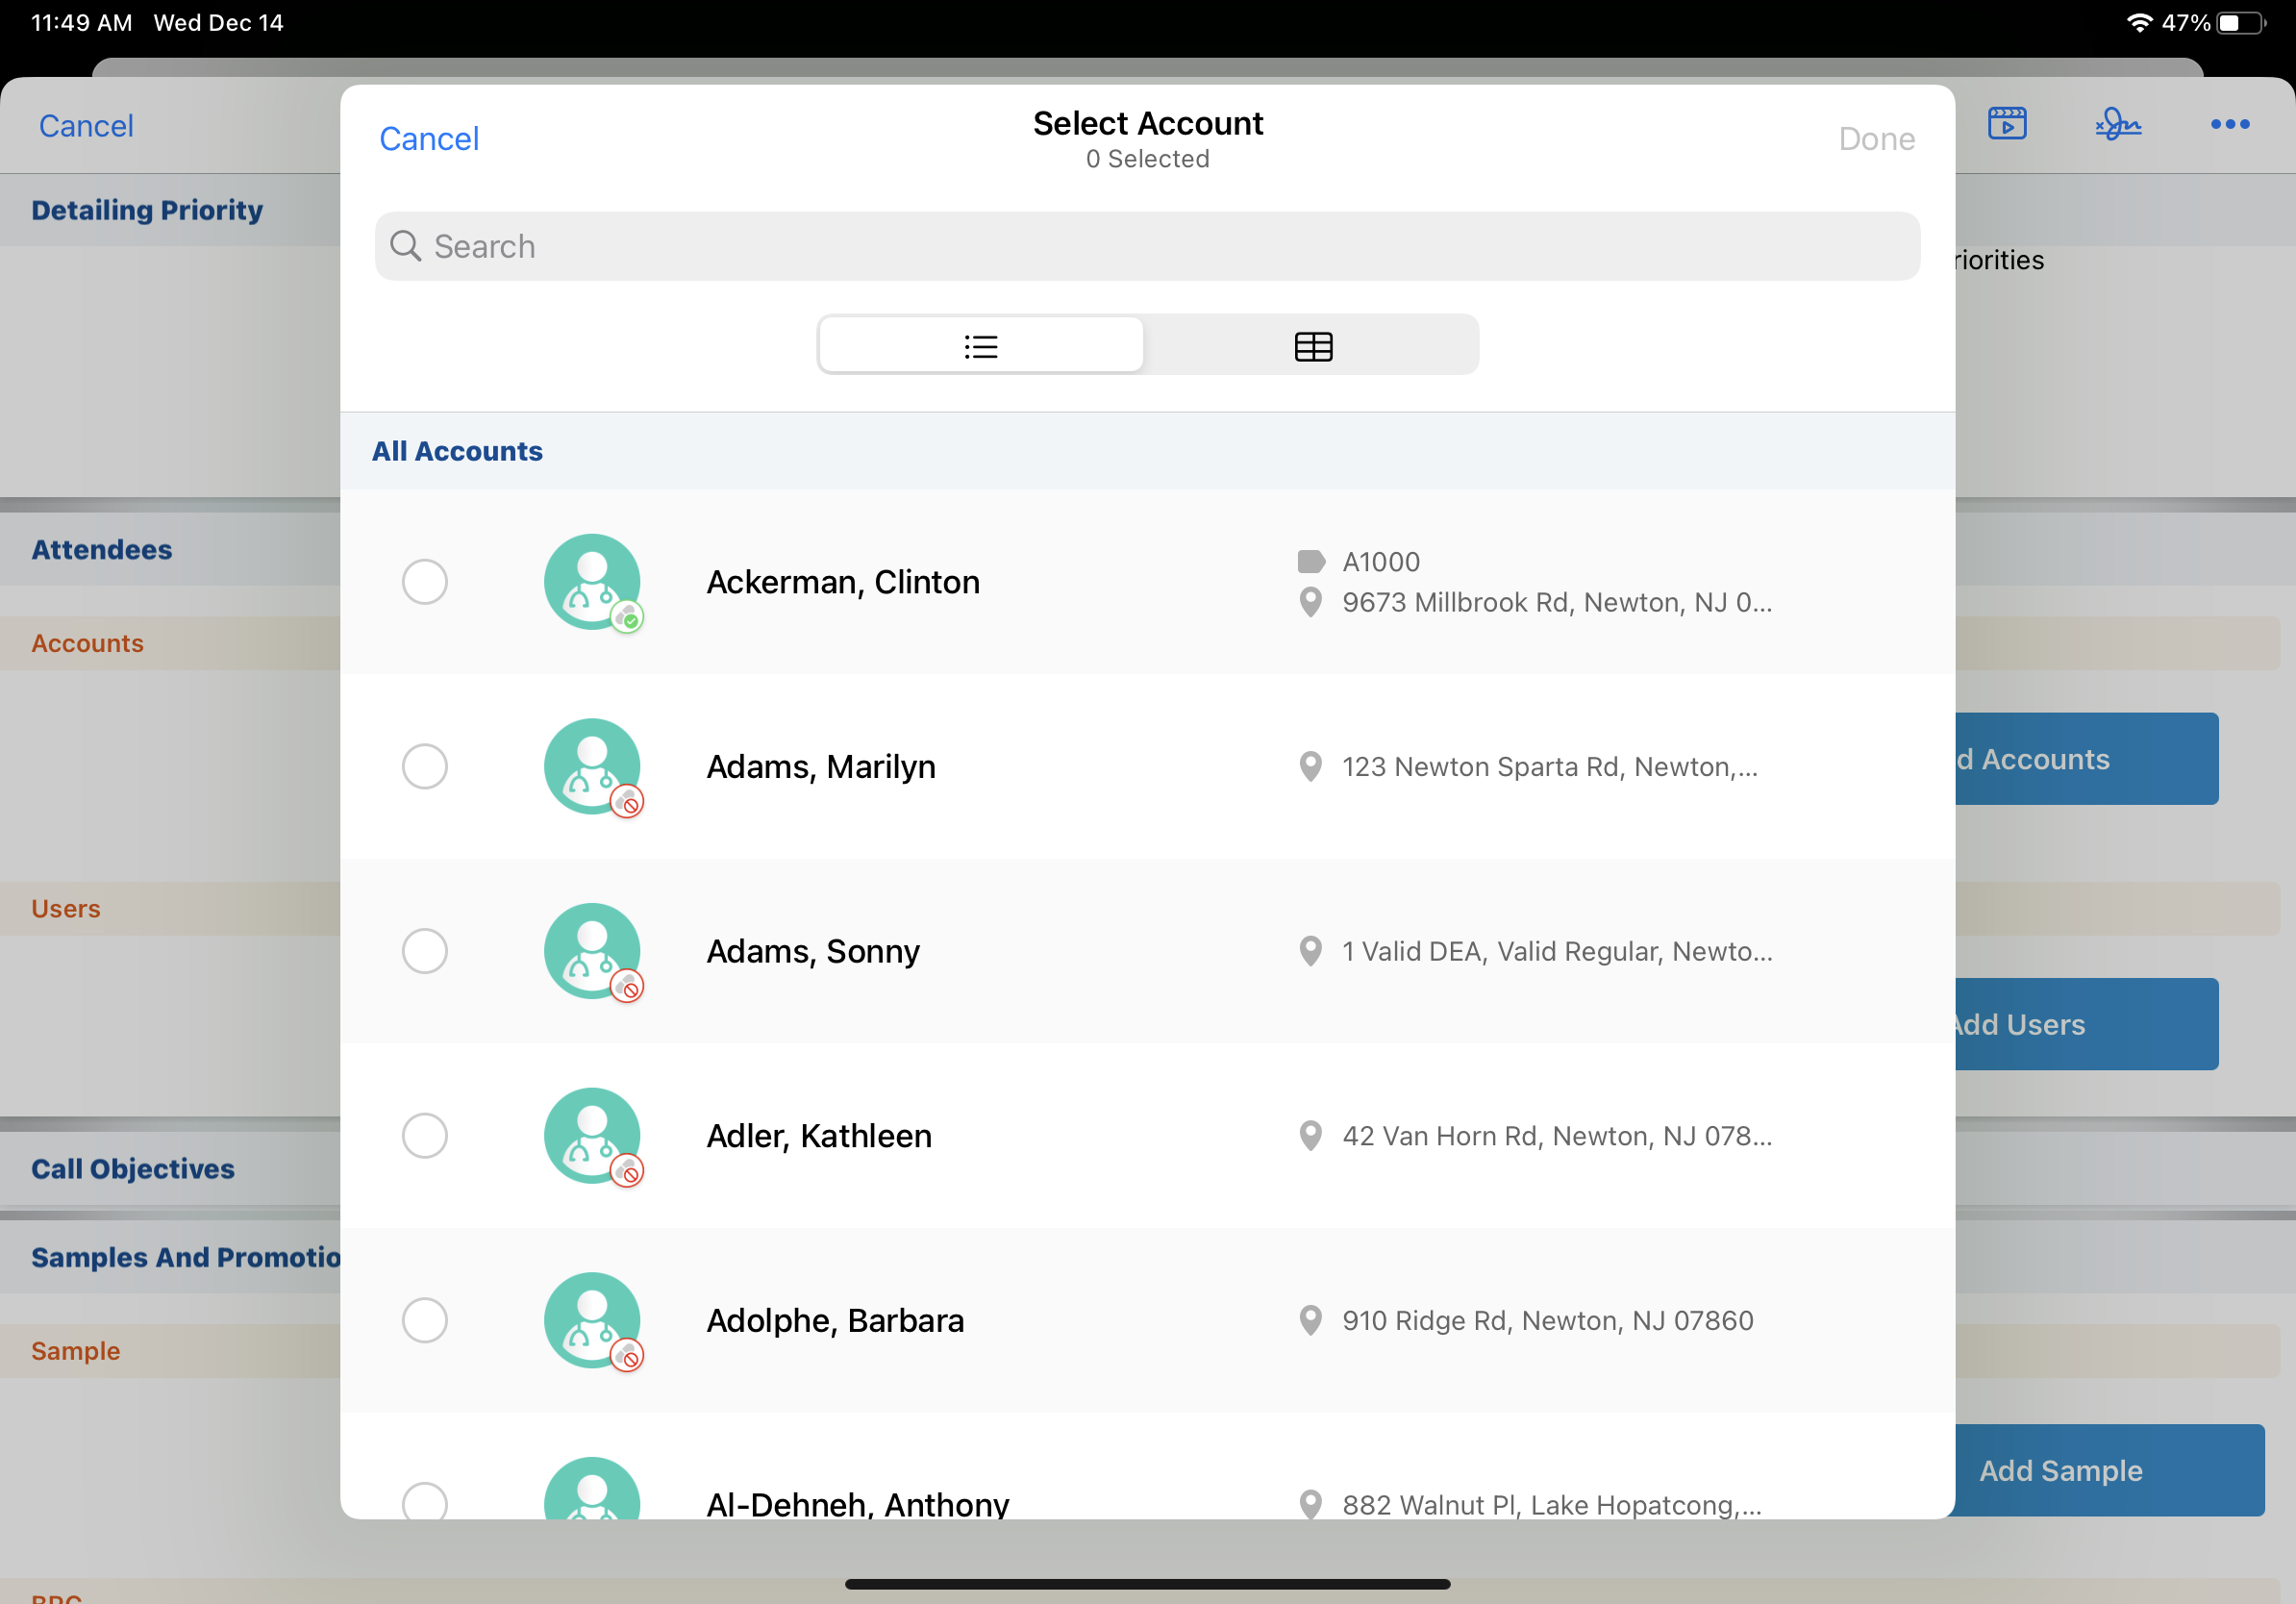Viewport: 2296px width, 1604px height.
Task: Switch to list view using the list icon
Action: [x=981, y=345]
